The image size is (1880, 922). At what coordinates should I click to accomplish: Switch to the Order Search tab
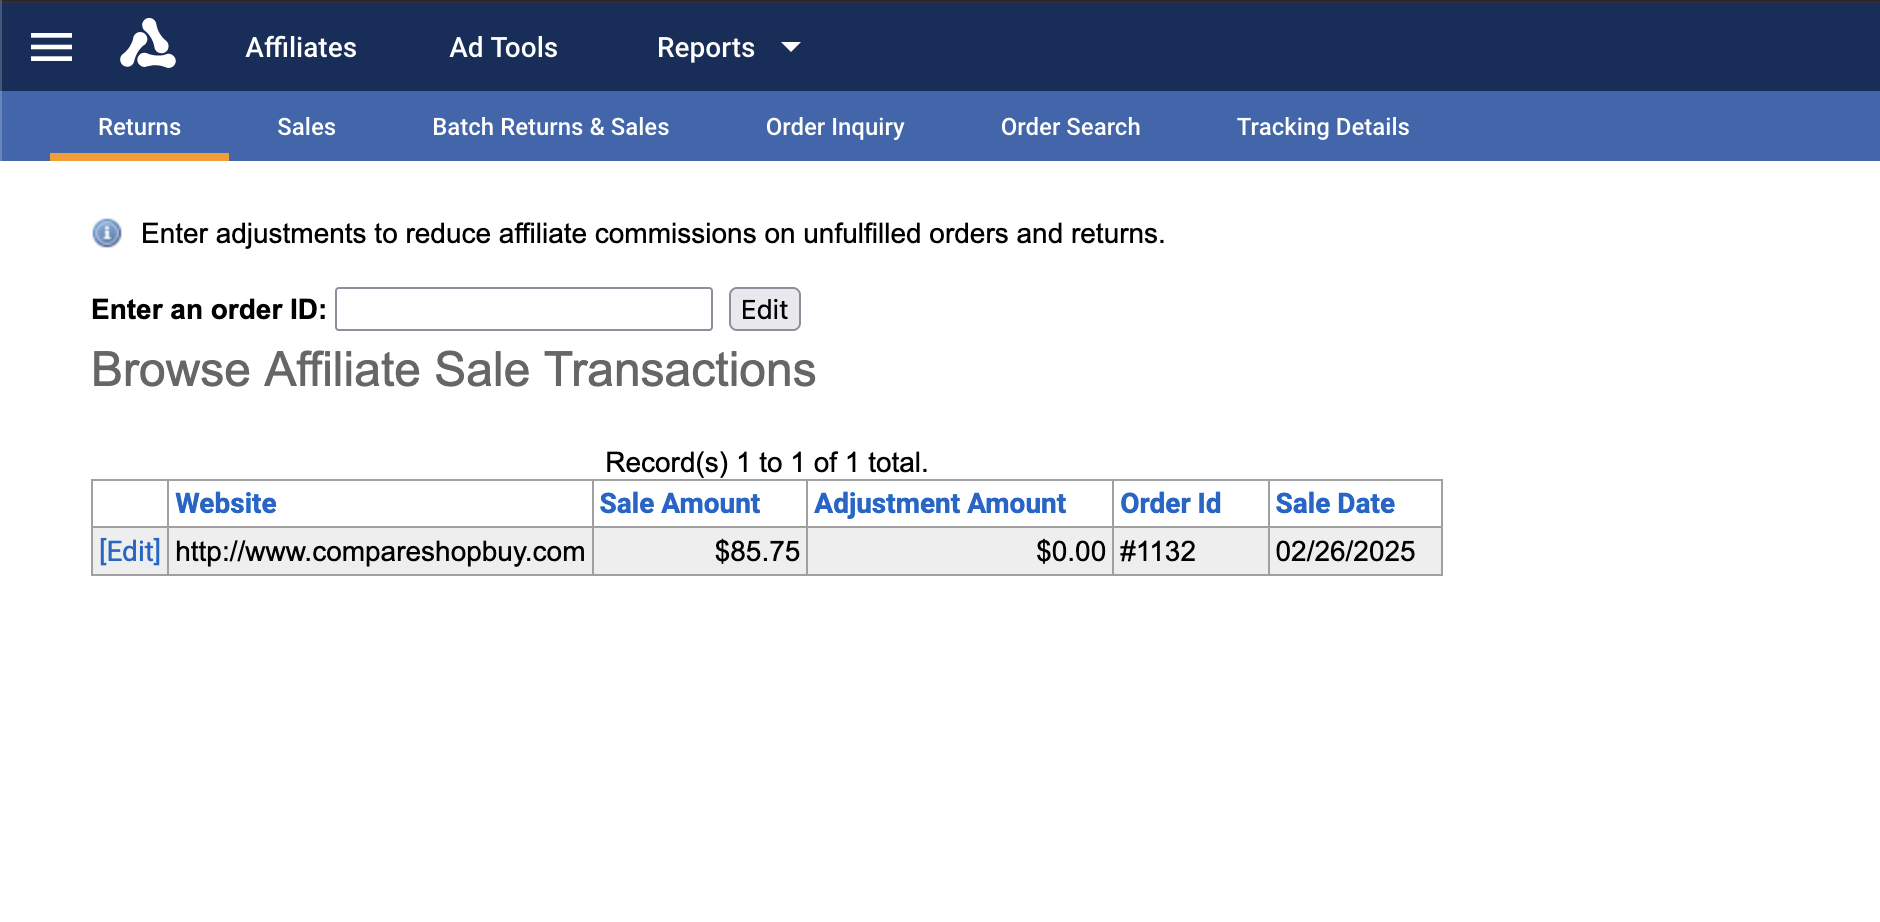[1070, 127]
